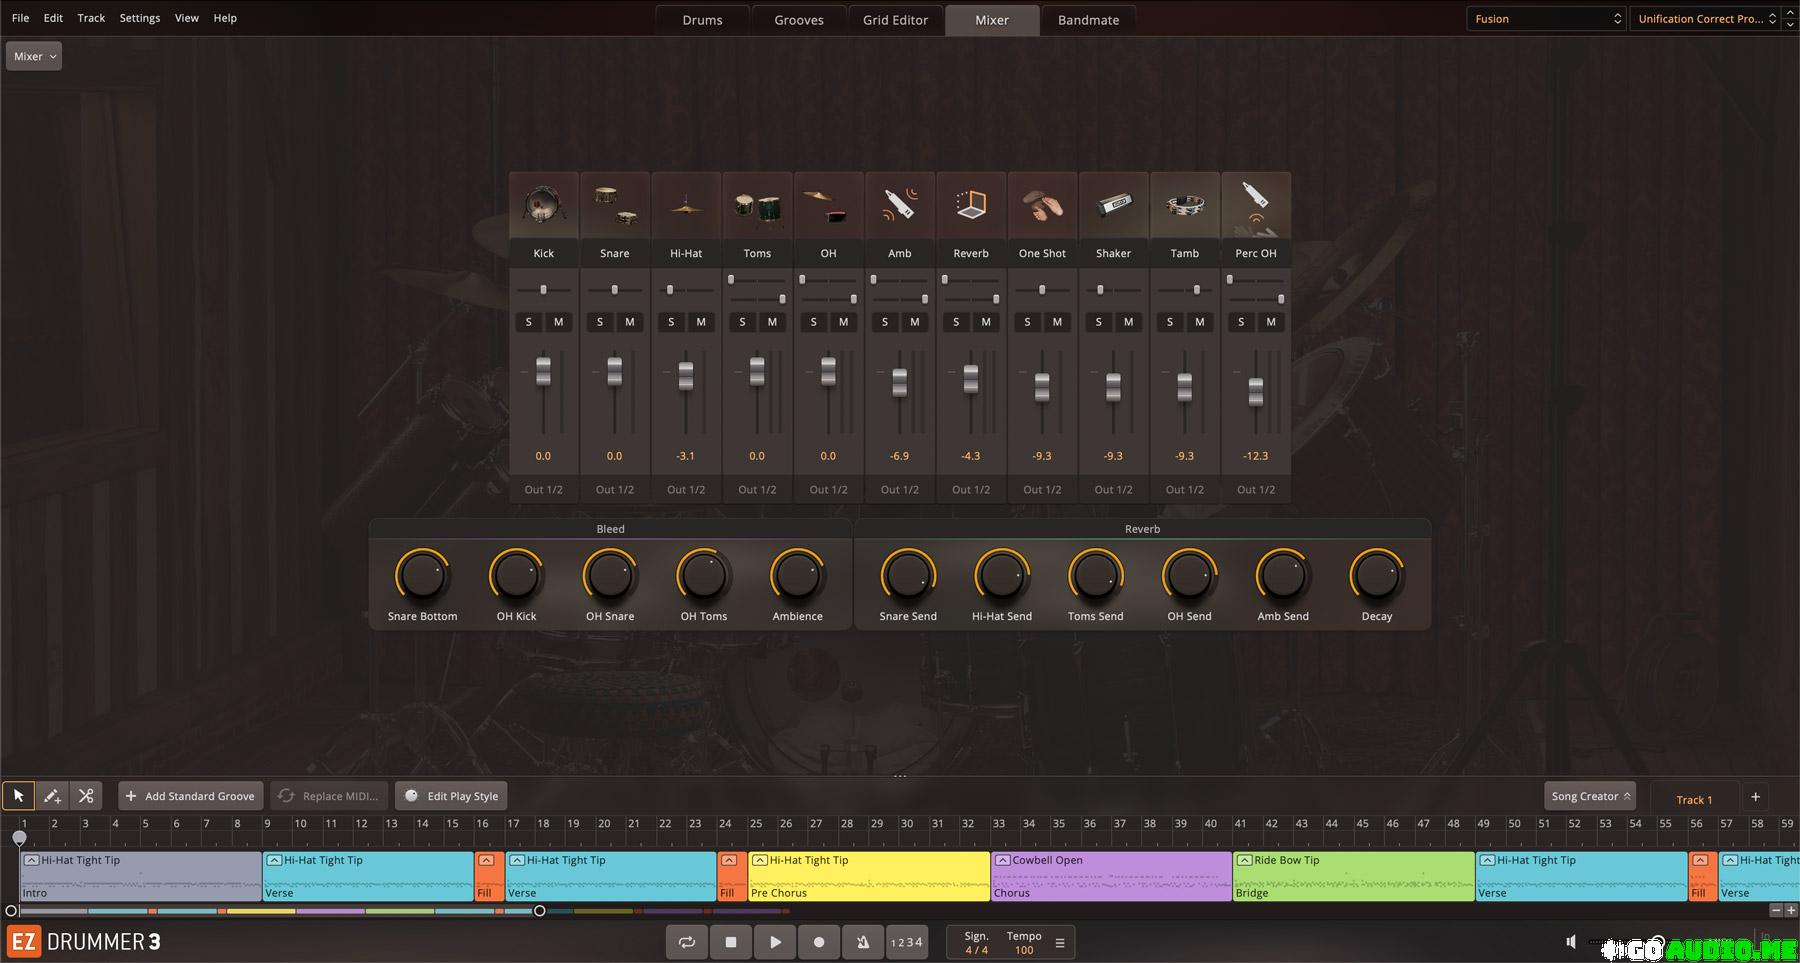Select the Perc OH channel icon
The height and width of the screenshot is (963, 1800).
1256,205
